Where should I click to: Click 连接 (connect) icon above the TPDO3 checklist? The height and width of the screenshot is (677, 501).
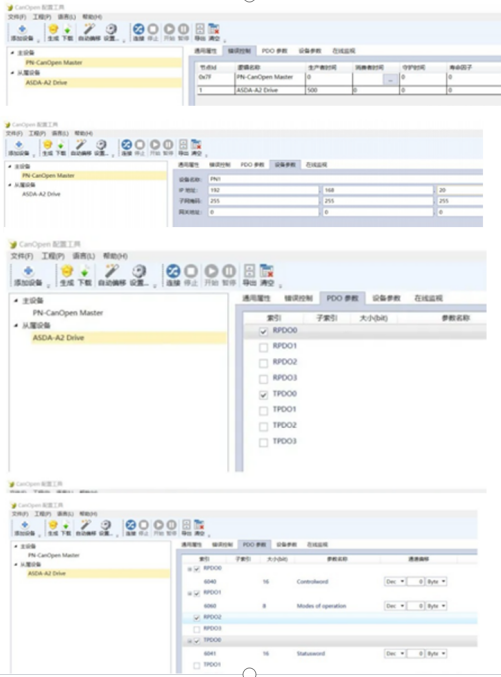(x=173, y=275)
